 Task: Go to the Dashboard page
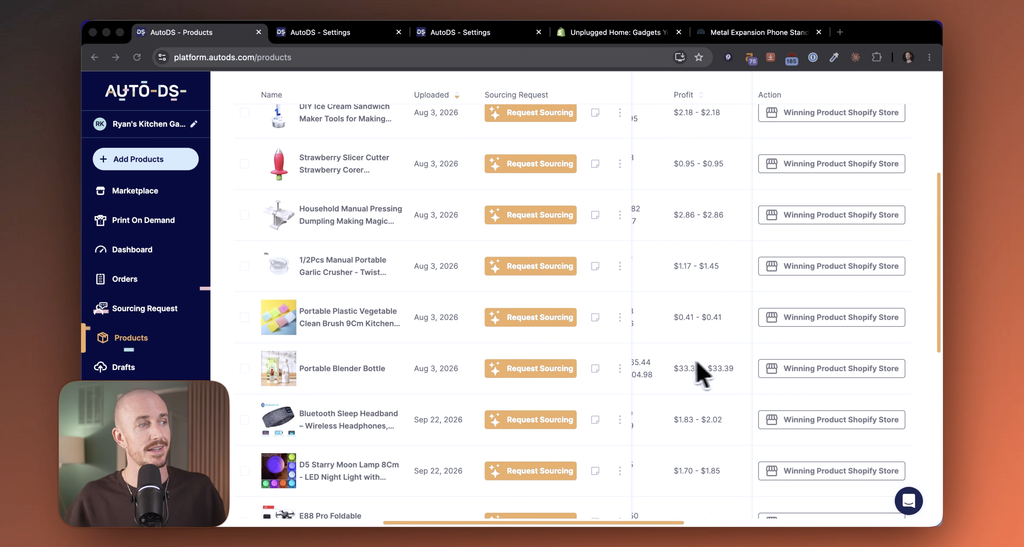(132, 249)
